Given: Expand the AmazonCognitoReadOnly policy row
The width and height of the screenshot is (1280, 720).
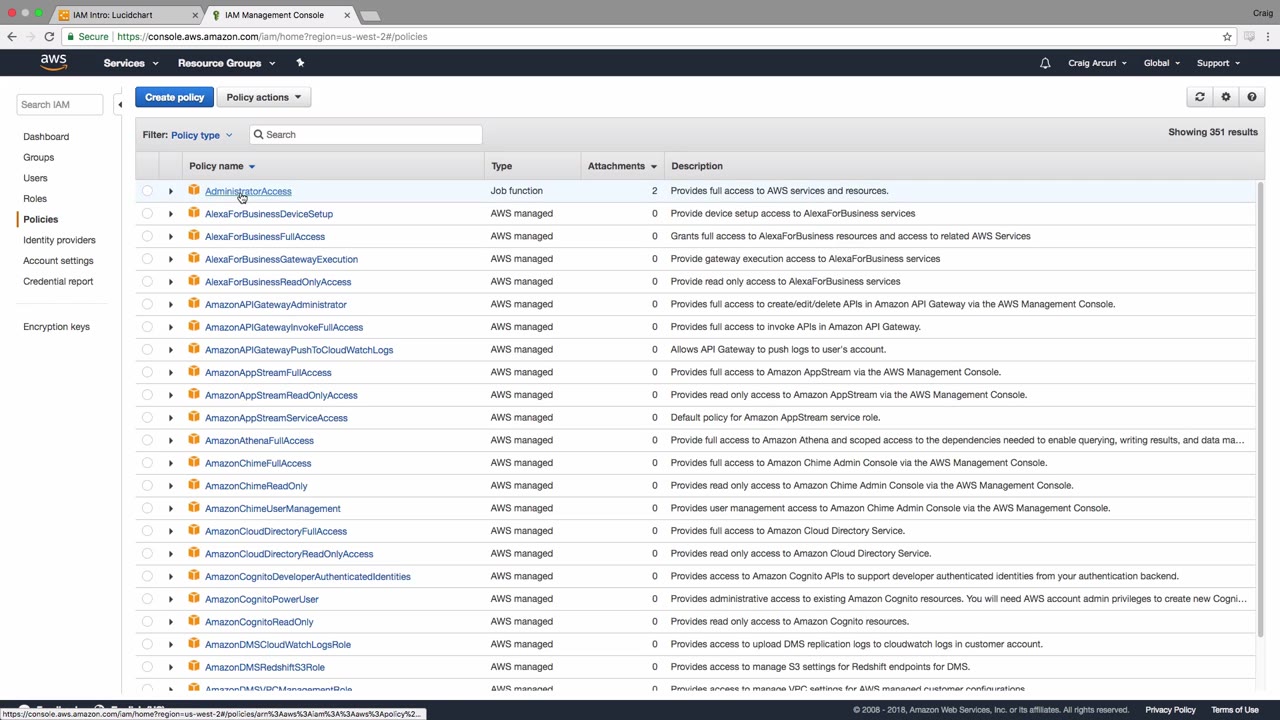Looking at the screenshot, I should (x=170, y=621).
